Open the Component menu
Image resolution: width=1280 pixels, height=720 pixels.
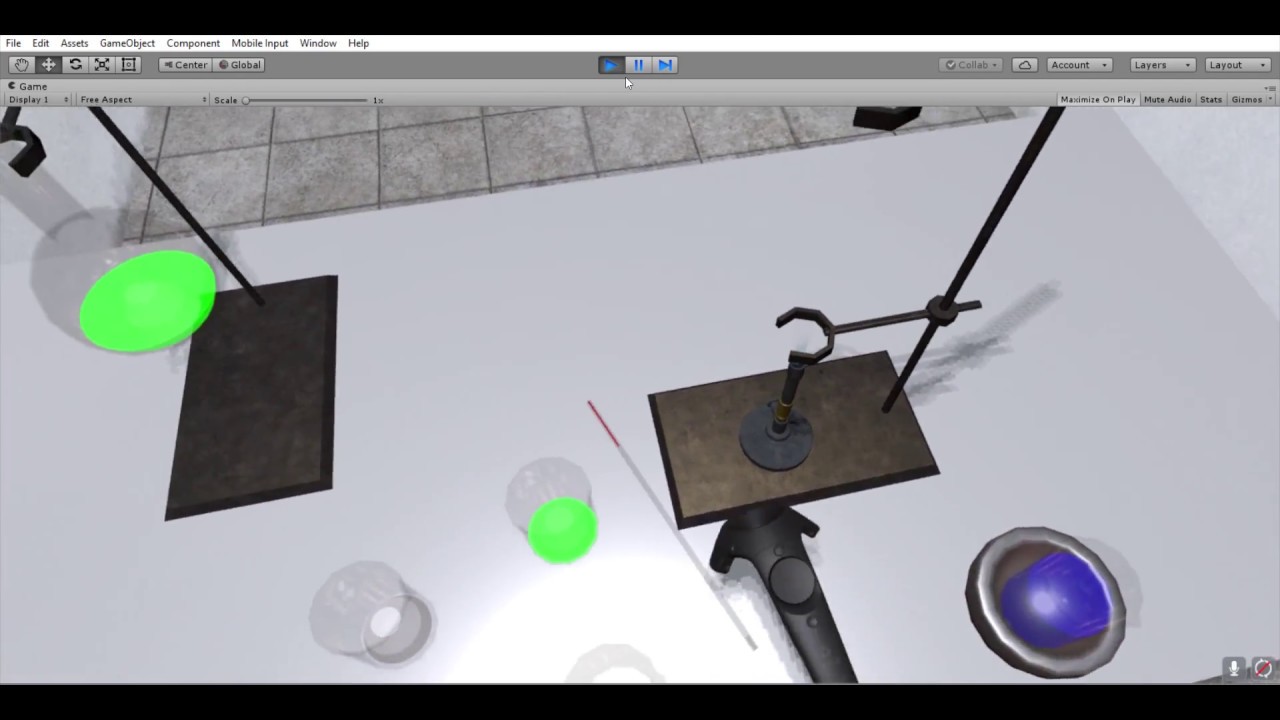click(x=193, y=43)
